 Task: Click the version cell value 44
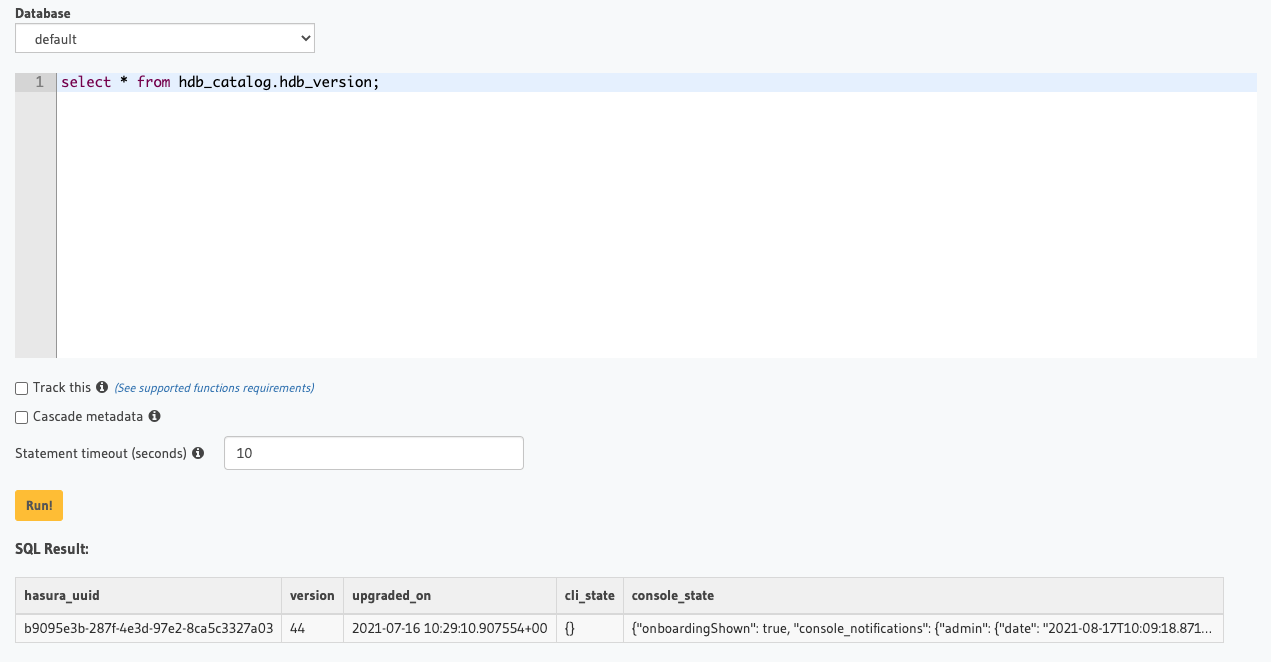[x=312, y=628]
